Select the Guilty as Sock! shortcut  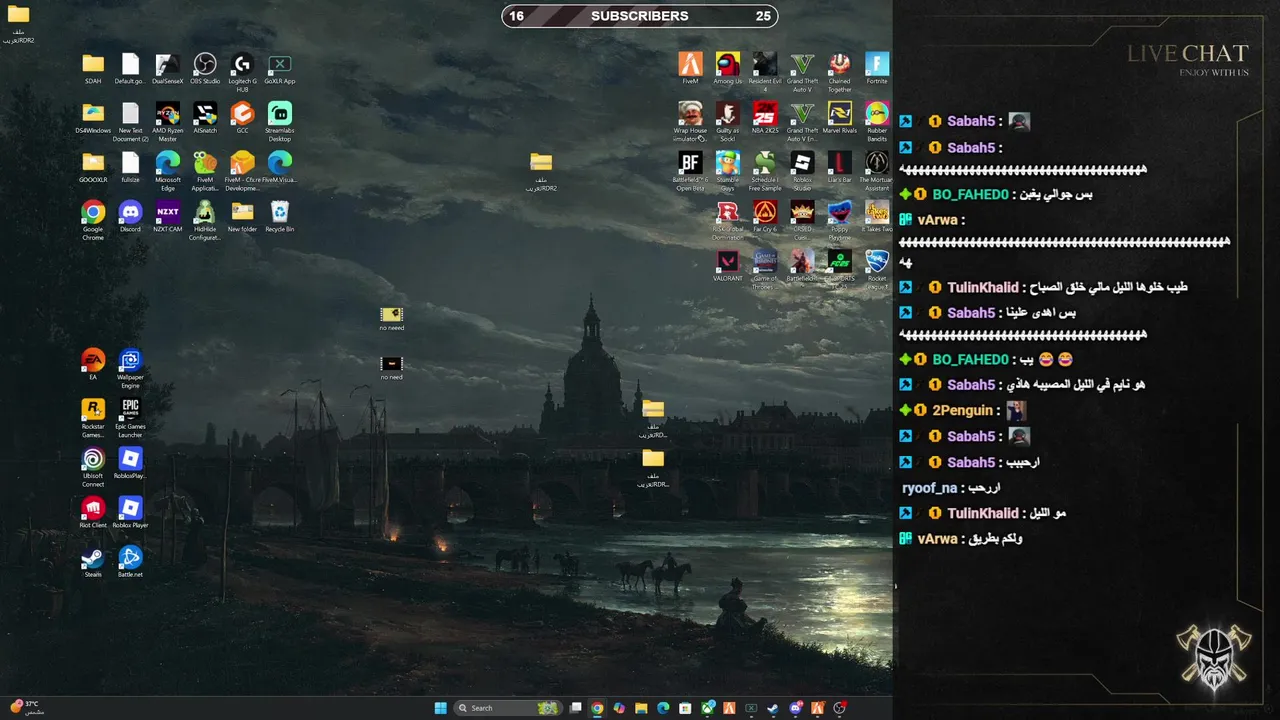click(728, 122)
